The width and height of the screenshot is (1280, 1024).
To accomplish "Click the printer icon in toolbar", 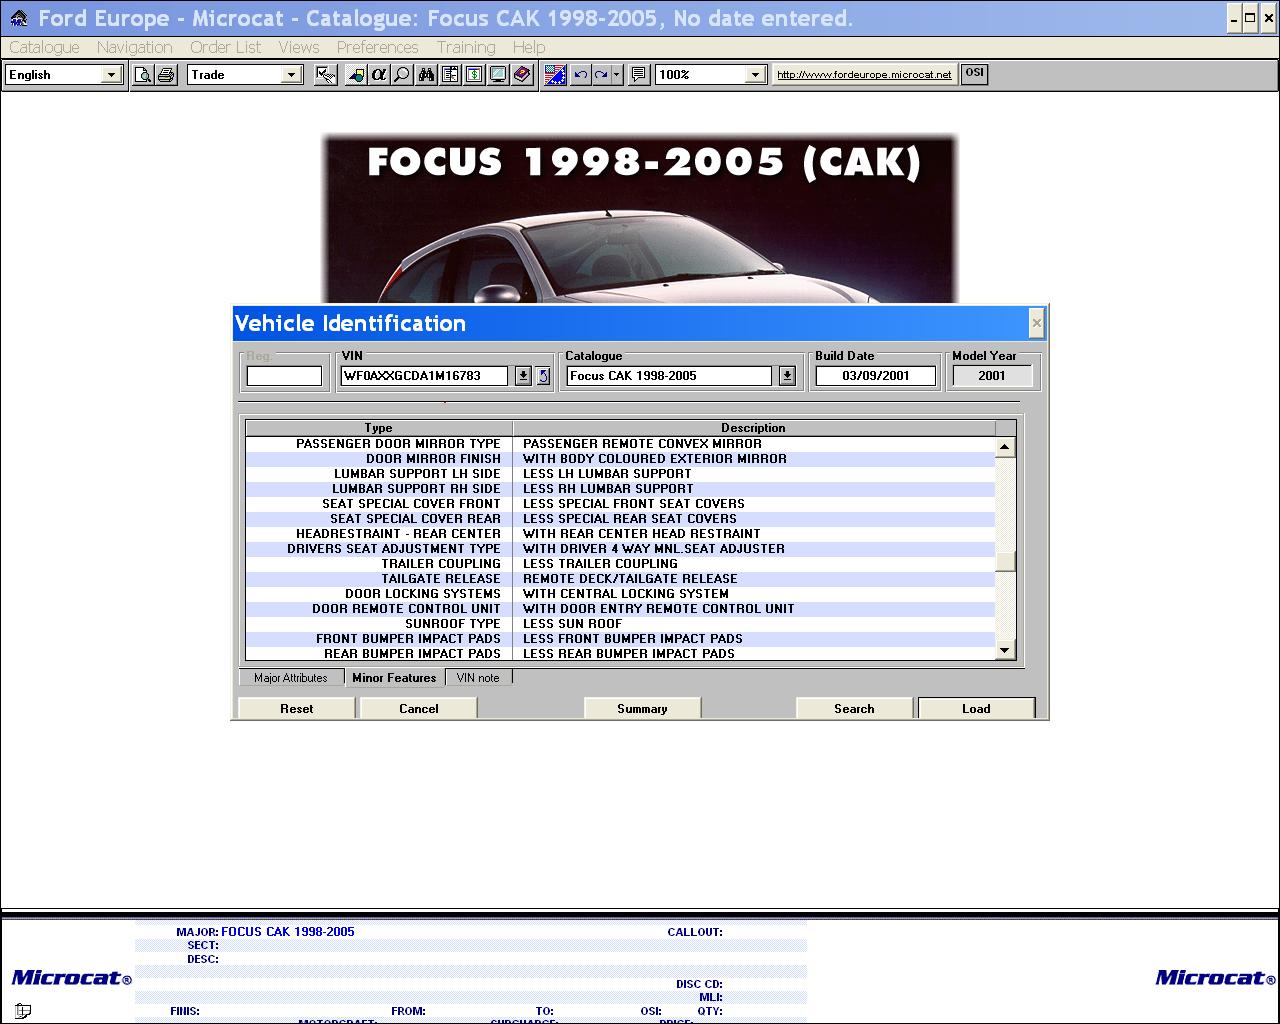I will point(166,75).
